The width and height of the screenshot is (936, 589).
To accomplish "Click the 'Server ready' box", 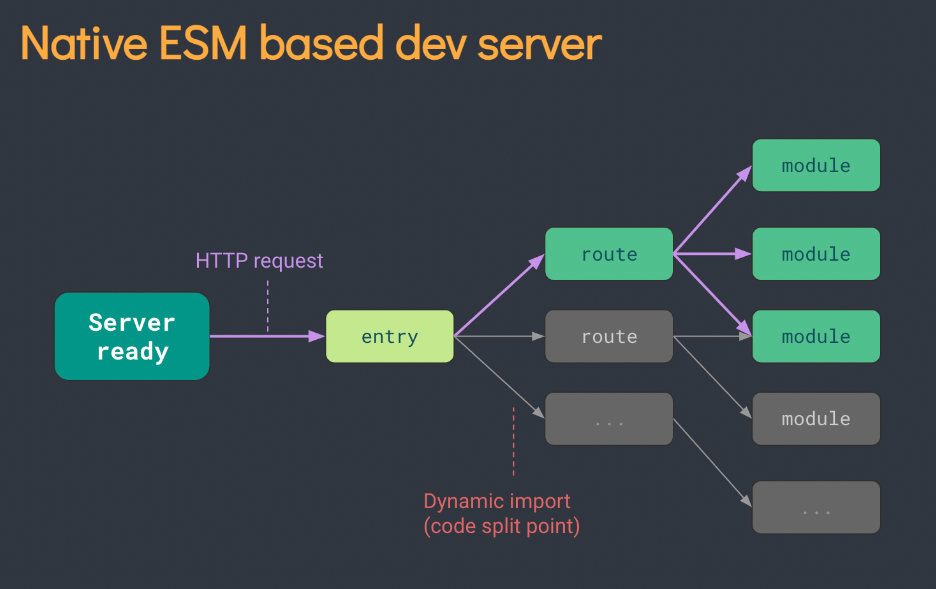I will coord(132,336).
